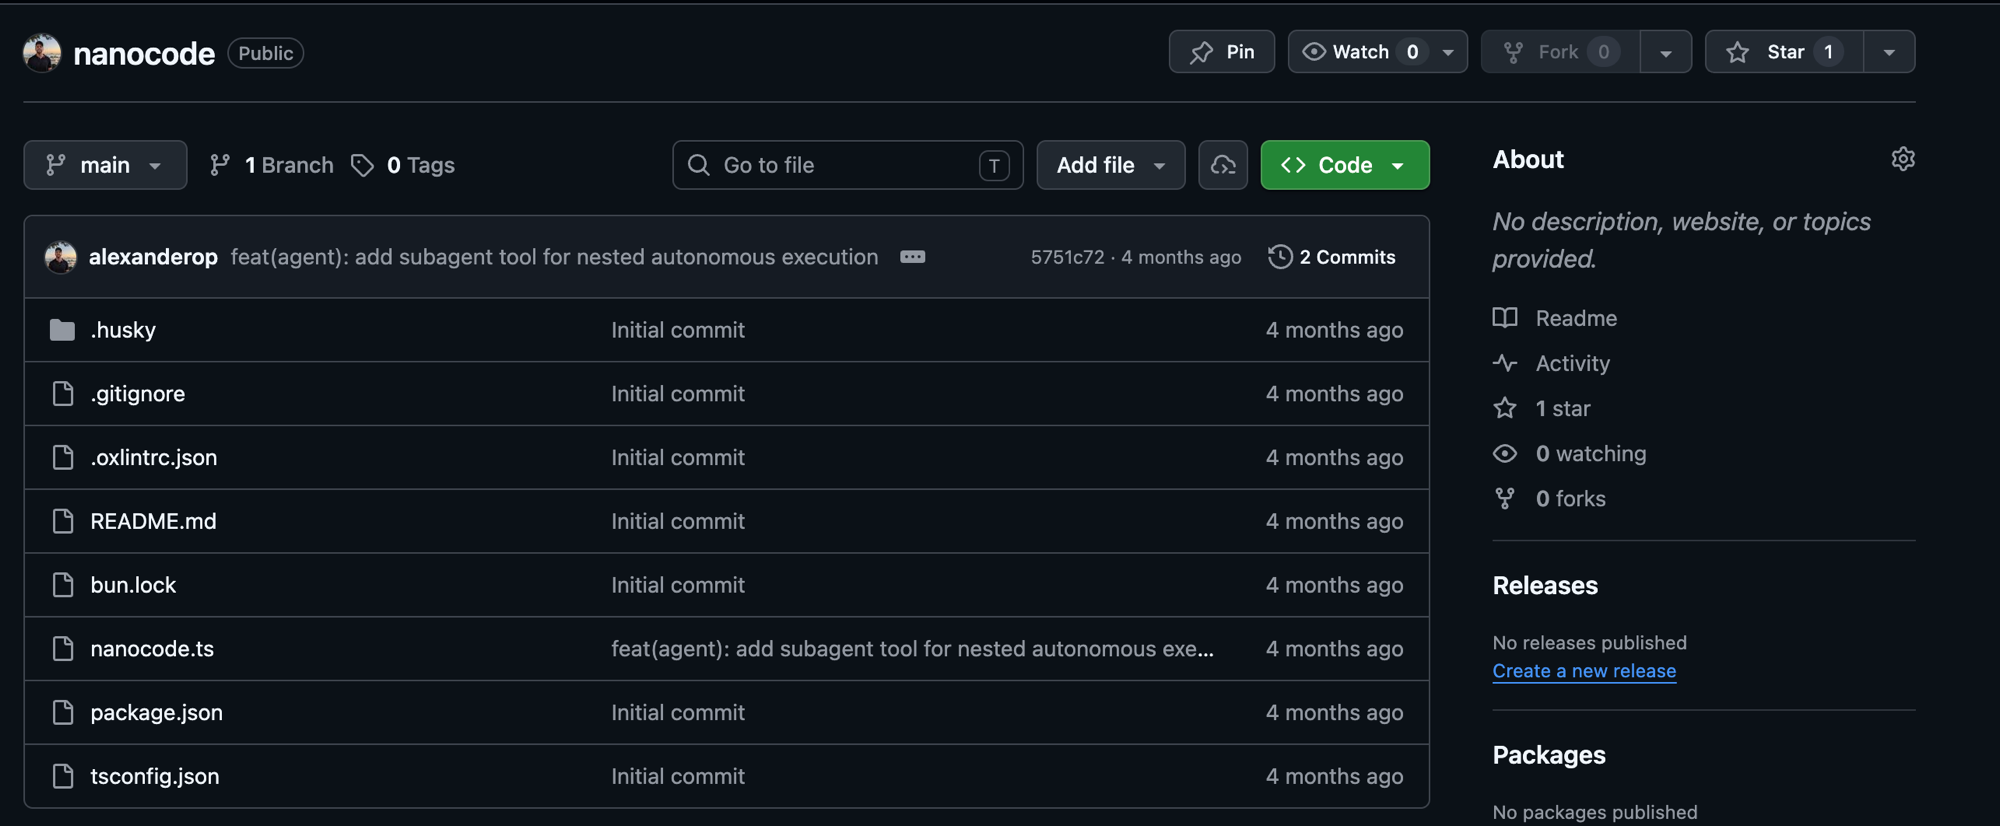Open the Releases heading link
The image size is (2000, 826).
click(1545, 585)
